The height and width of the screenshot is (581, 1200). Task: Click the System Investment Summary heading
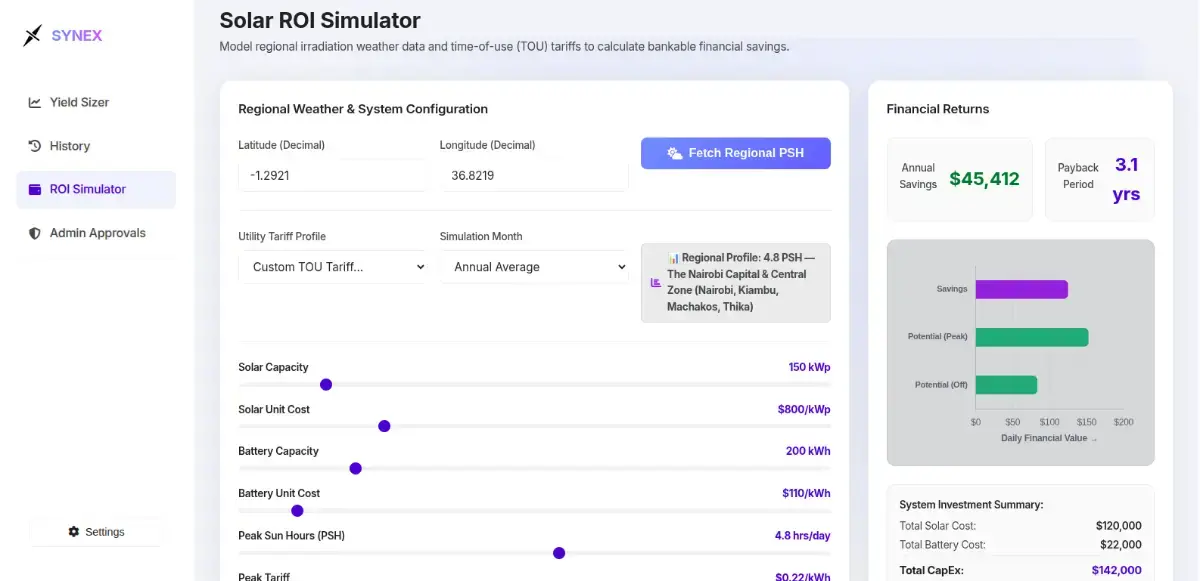[971, 504]
